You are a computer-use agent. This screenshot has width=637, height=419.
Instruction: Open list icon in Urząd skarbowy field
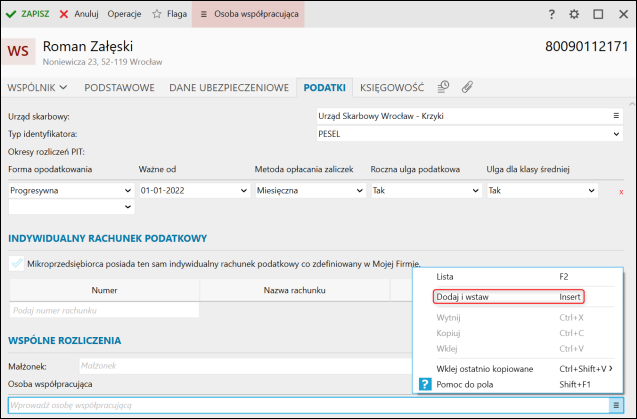click(x=616, y=116)
